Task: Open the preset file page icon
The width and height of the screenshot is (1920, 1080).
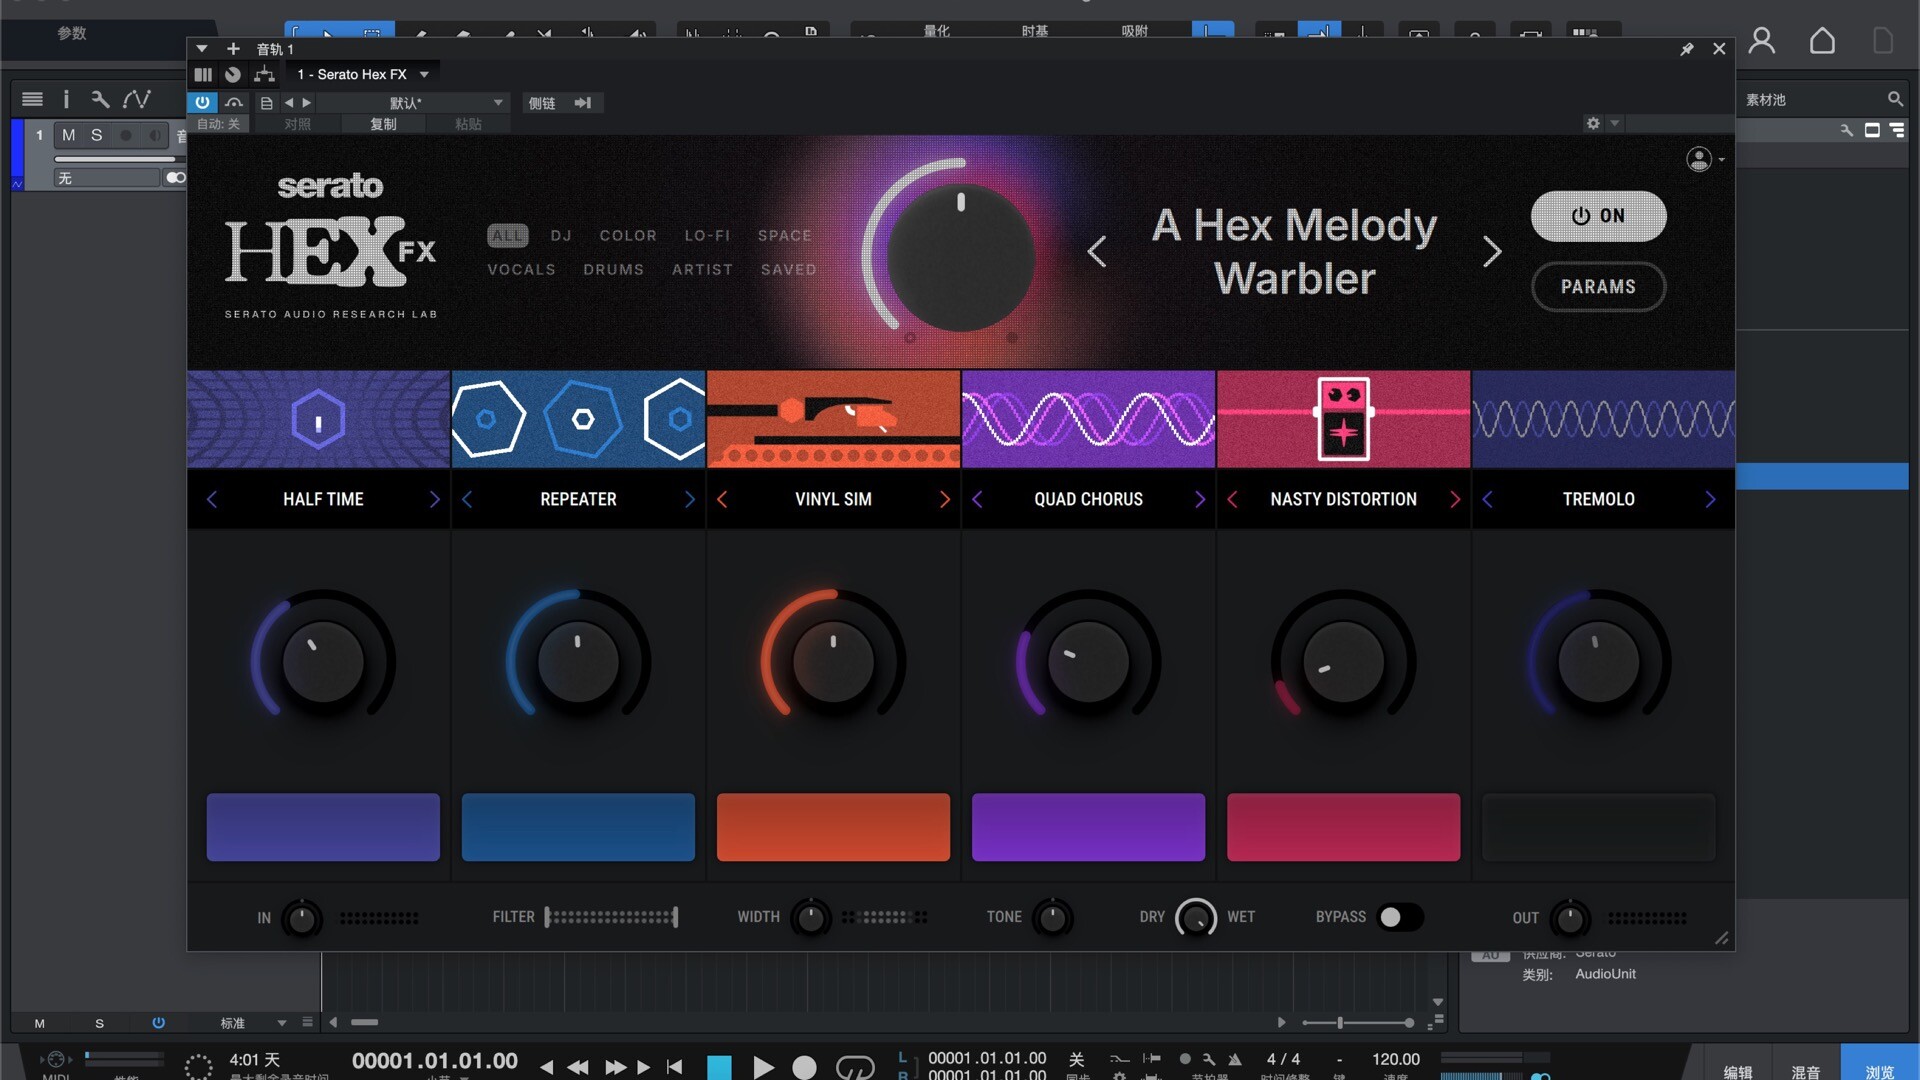Action: click(266, 102)
